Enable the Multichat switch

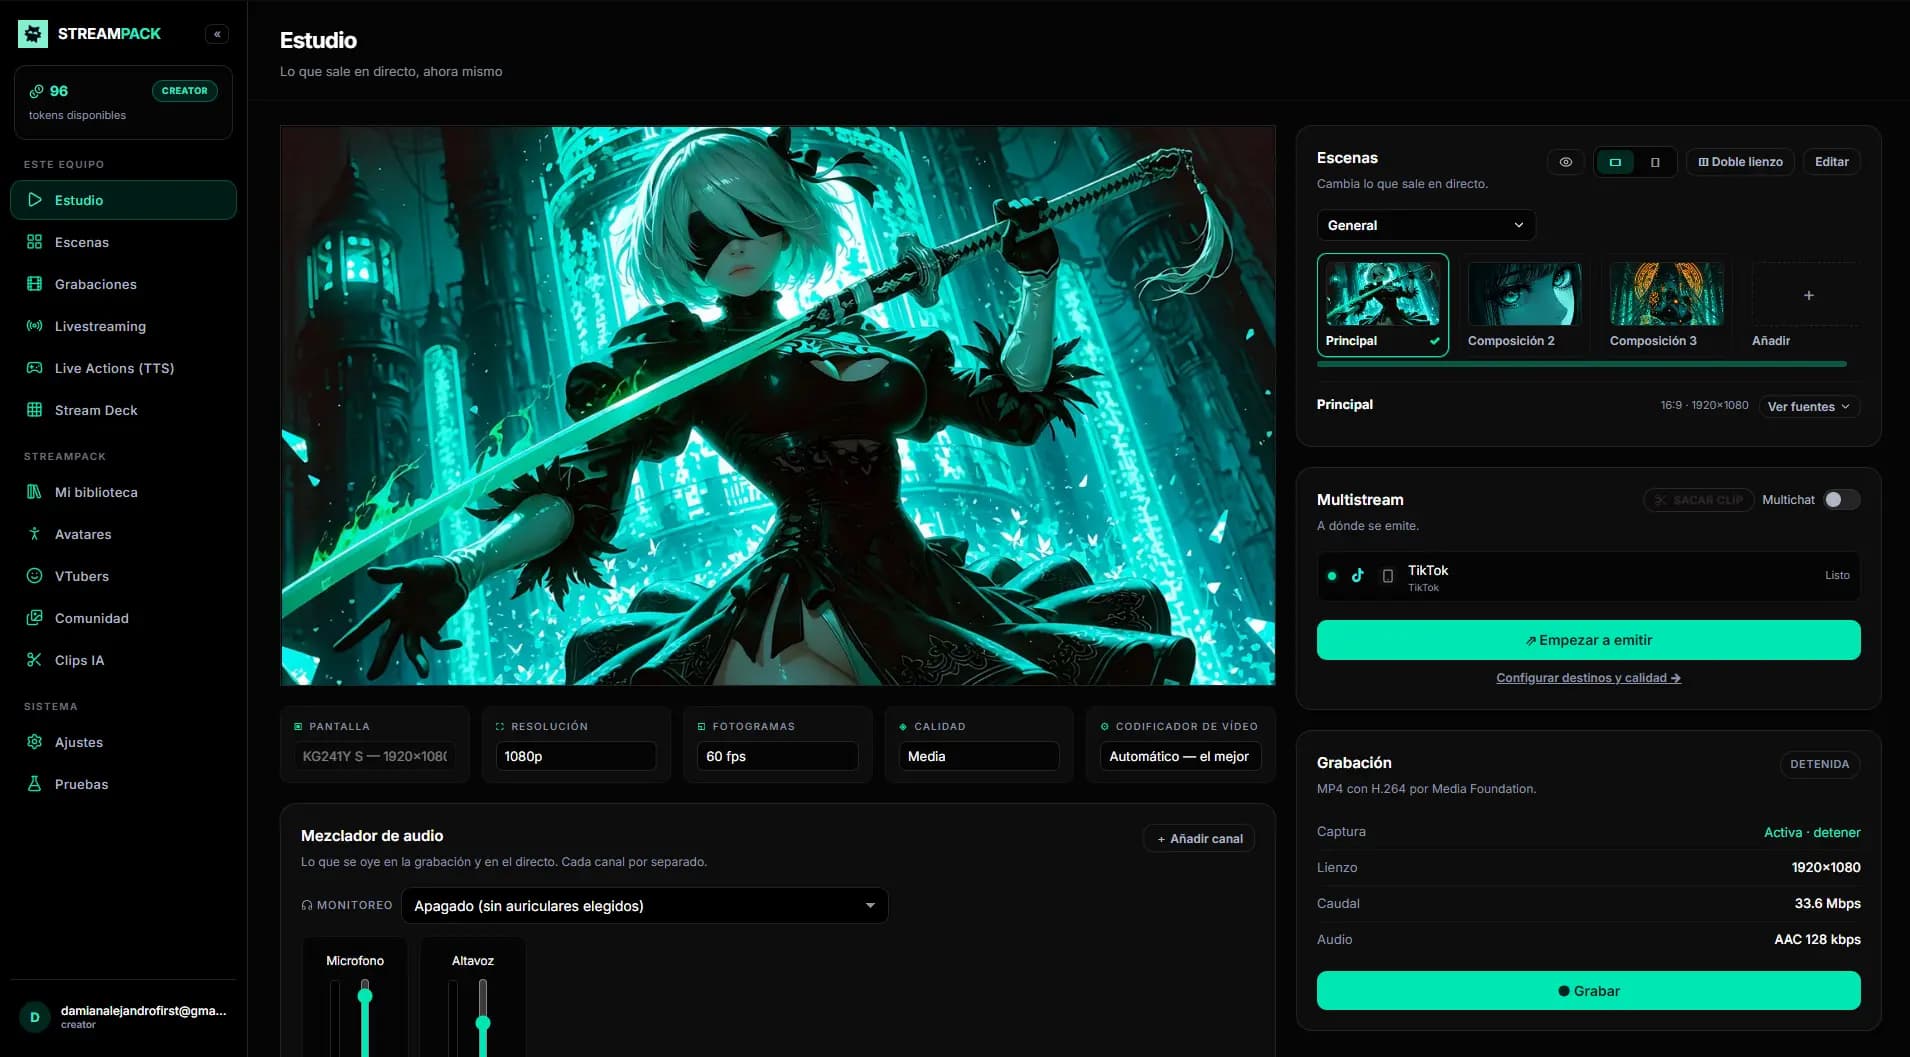click(1842, 500)
